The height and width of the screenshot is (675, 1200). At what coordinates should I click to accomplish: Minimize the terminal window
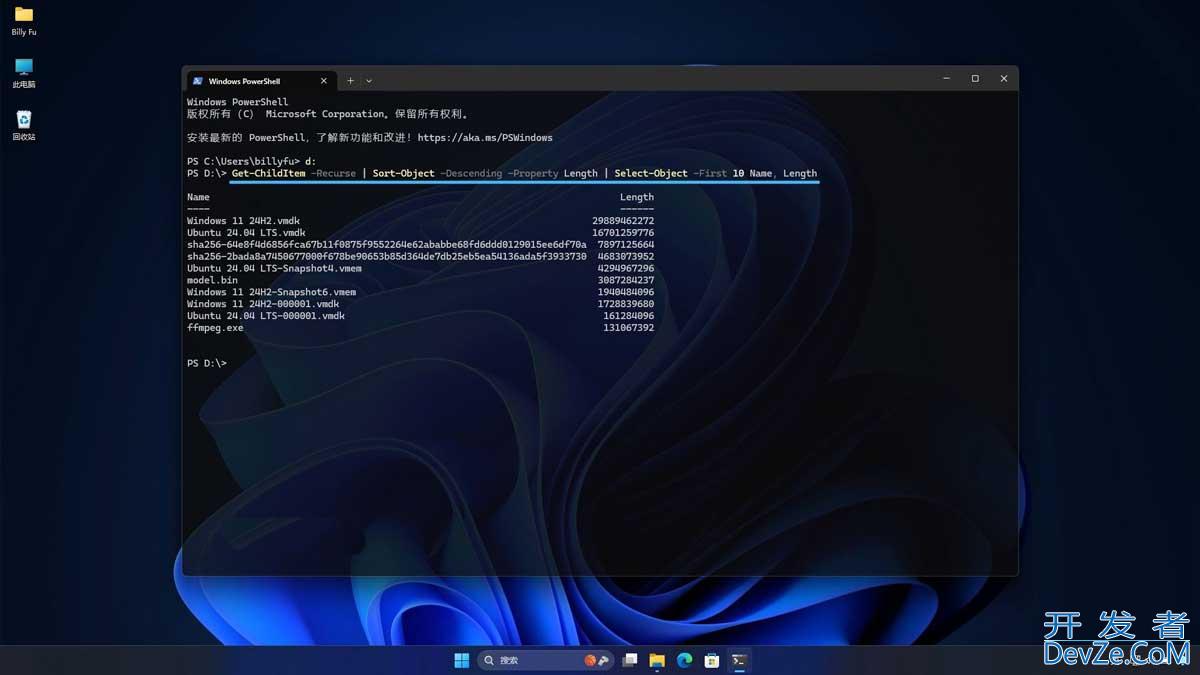coord(946,78)
